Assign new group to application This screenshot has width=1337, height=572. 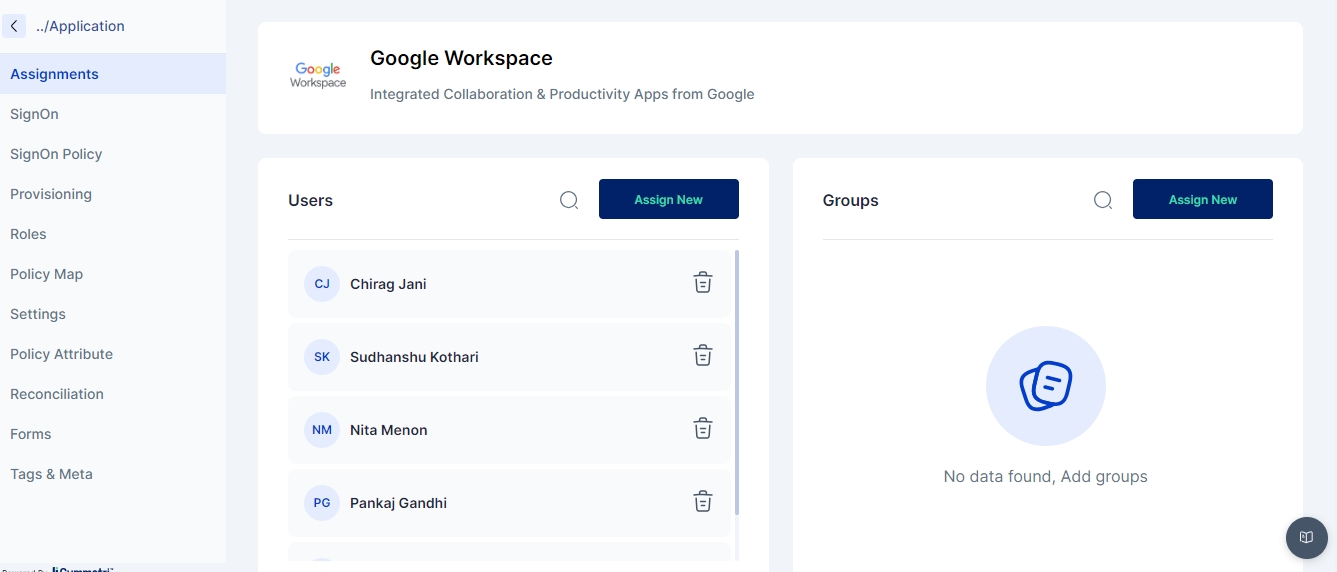pyautogui.click(x=1202, y=199)
